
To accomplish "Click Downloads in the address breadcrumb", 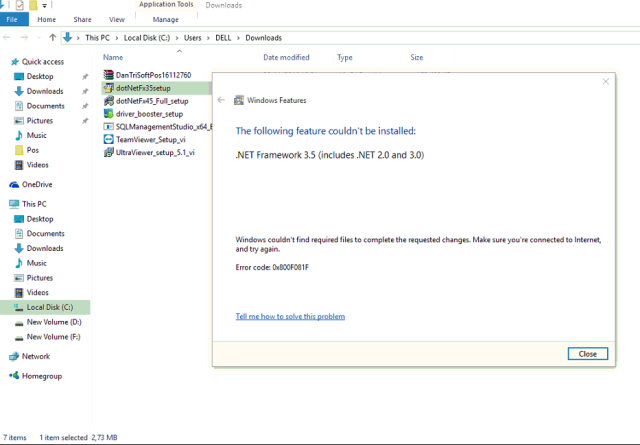I will (x=263, y=38).
